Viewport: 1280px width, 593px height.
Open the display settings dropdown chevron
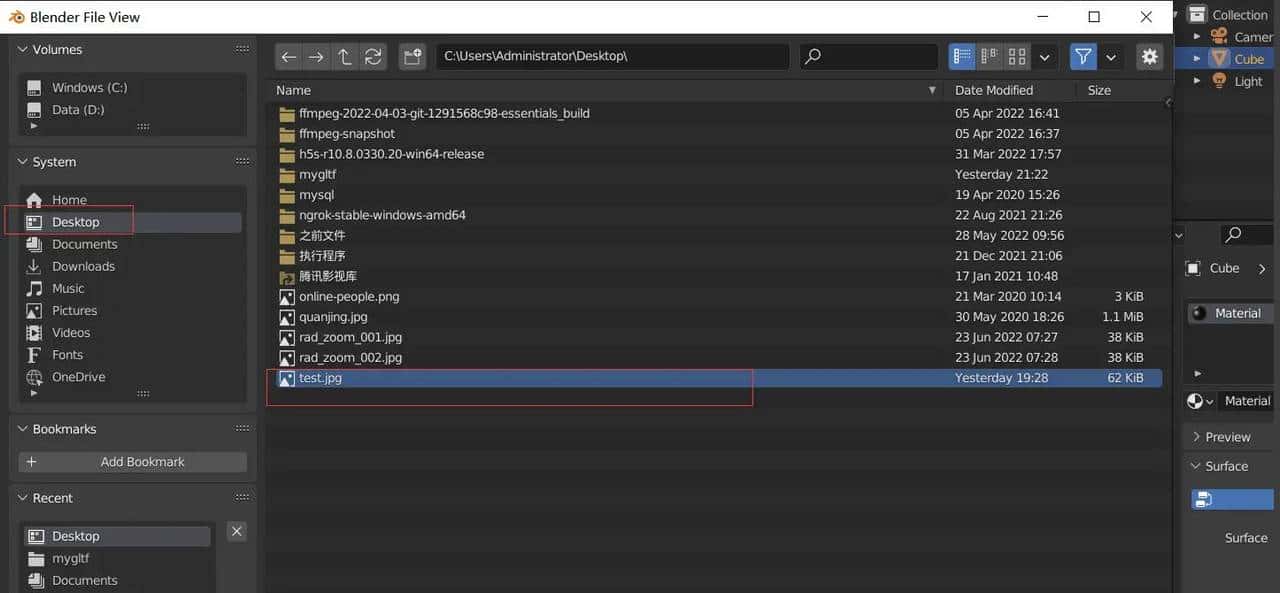tap(1044, 56)
